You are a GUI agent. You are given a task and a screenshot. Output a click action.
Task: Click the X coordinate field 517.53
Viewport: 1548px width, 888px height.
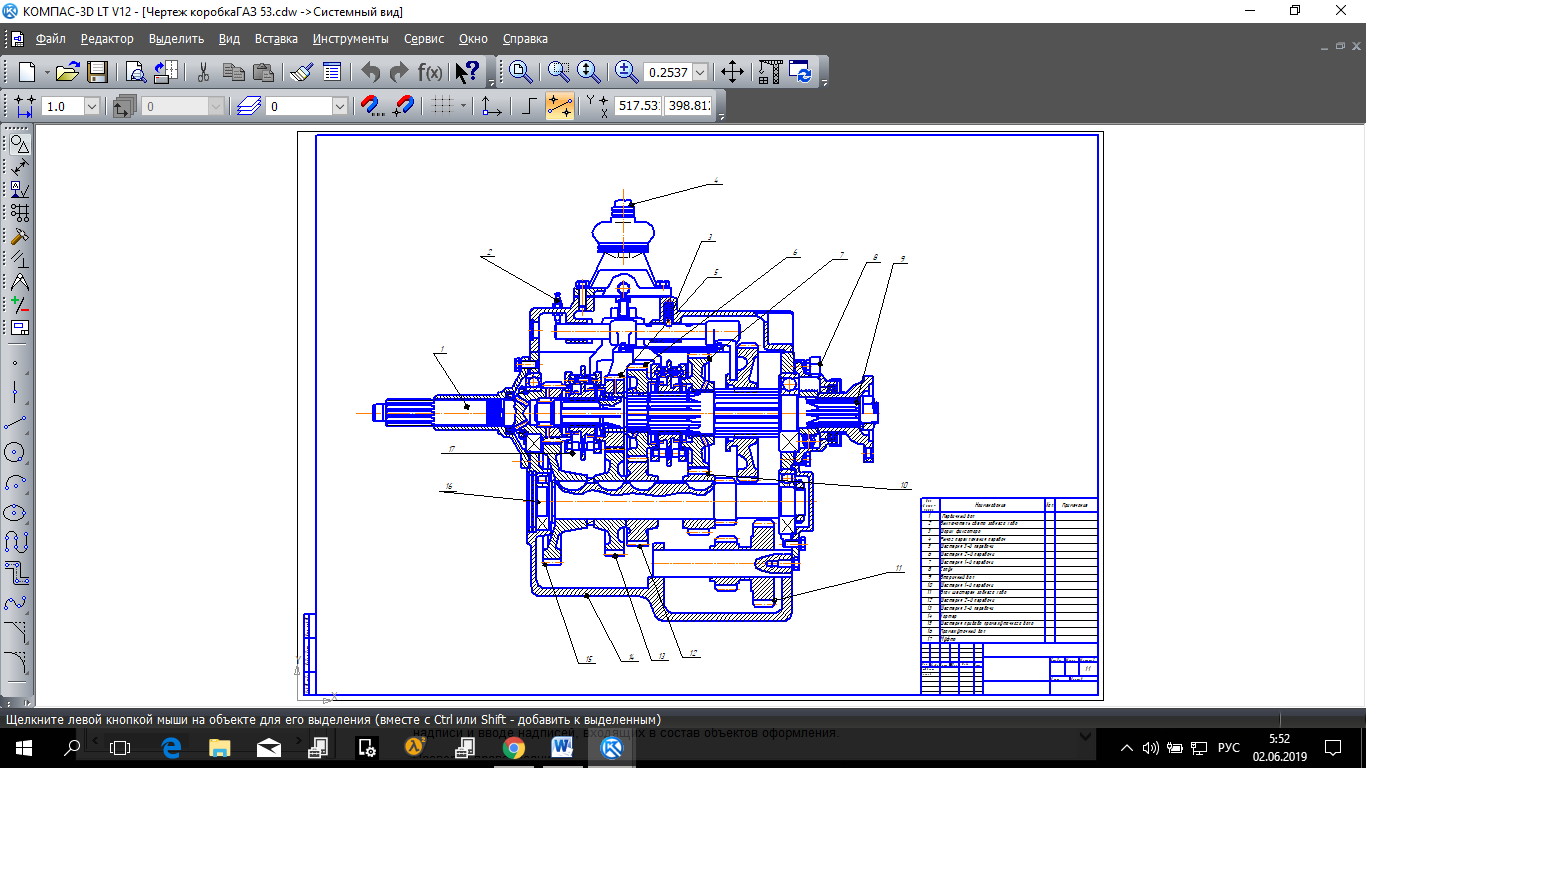[638, 106]
